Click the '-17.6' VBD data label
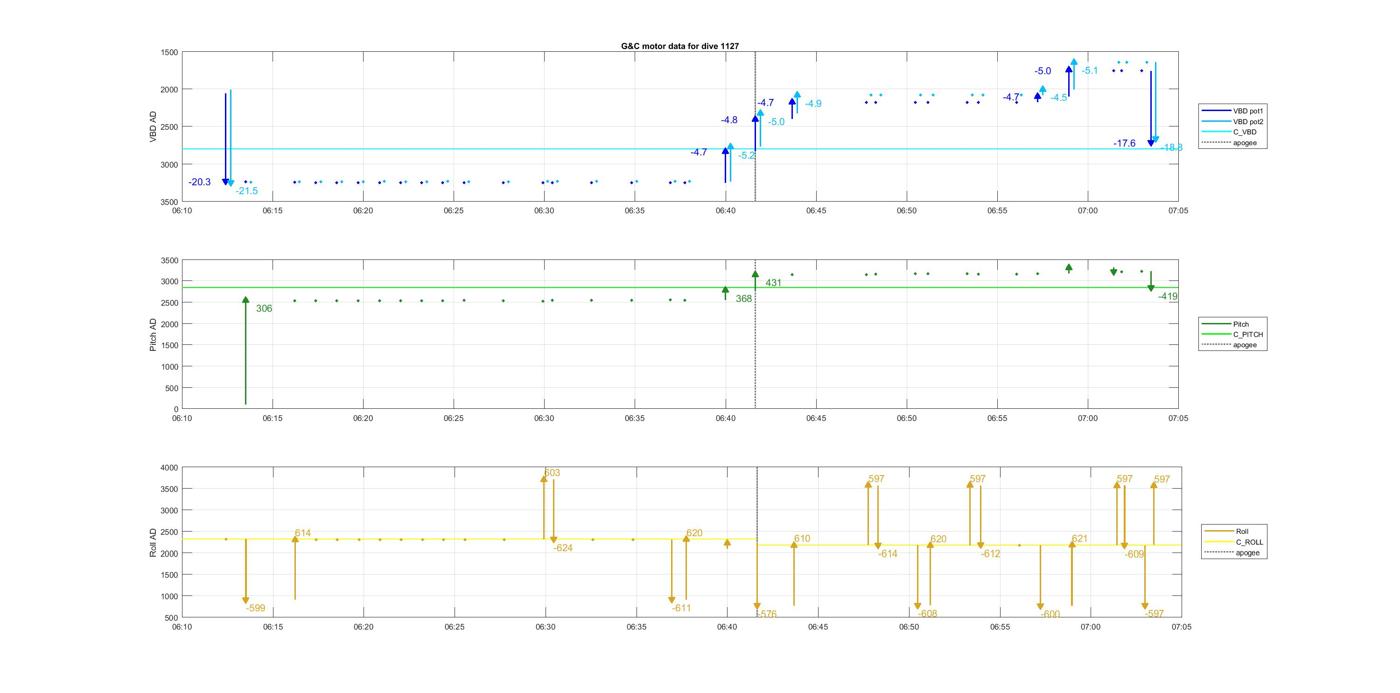This screenshot has width=1400, height=693. click(1125, 144)
